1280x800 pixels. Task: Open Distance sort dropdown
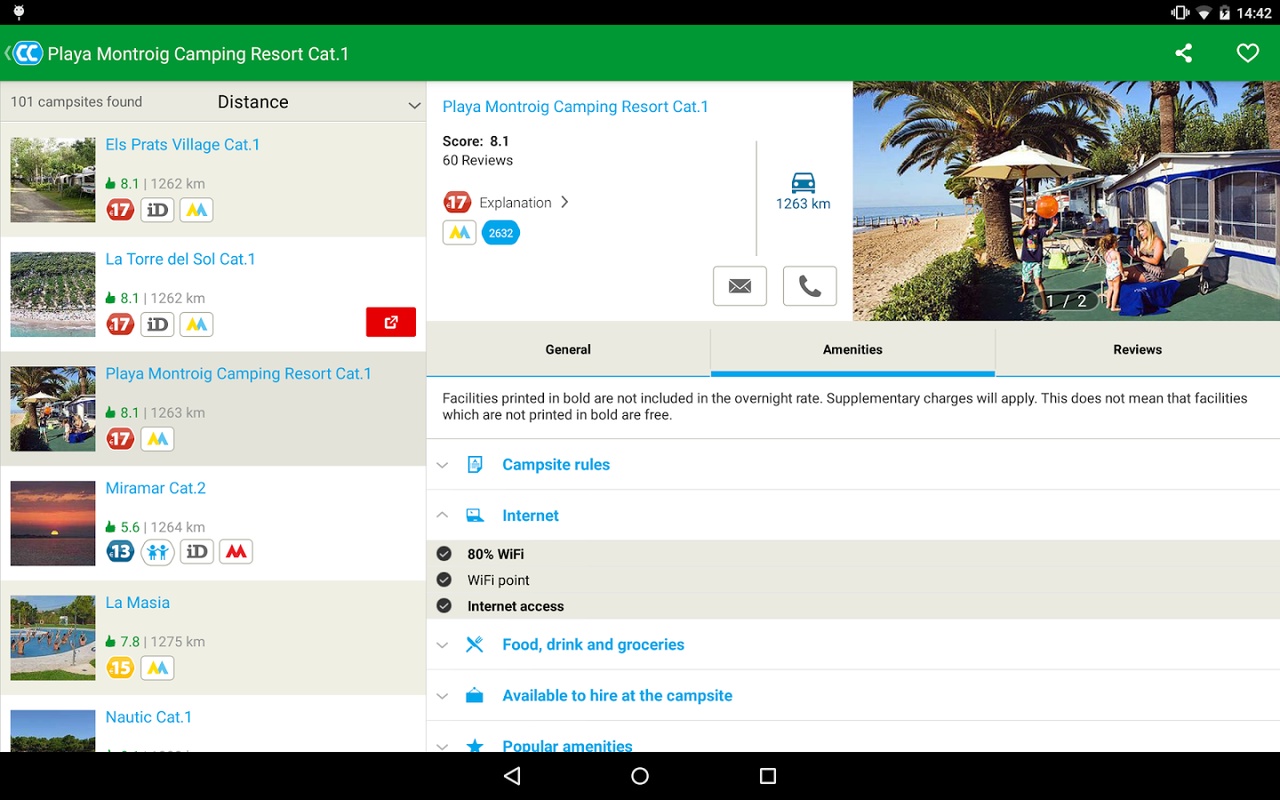(x=319, y=102)
